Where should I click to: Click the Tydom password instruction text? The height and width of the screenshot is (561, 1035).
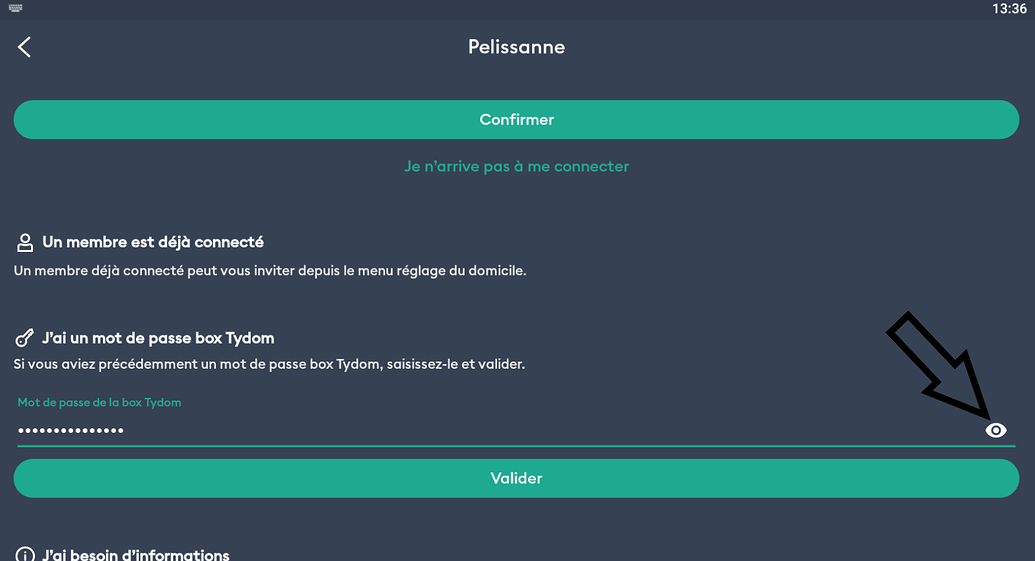(269, 364)
